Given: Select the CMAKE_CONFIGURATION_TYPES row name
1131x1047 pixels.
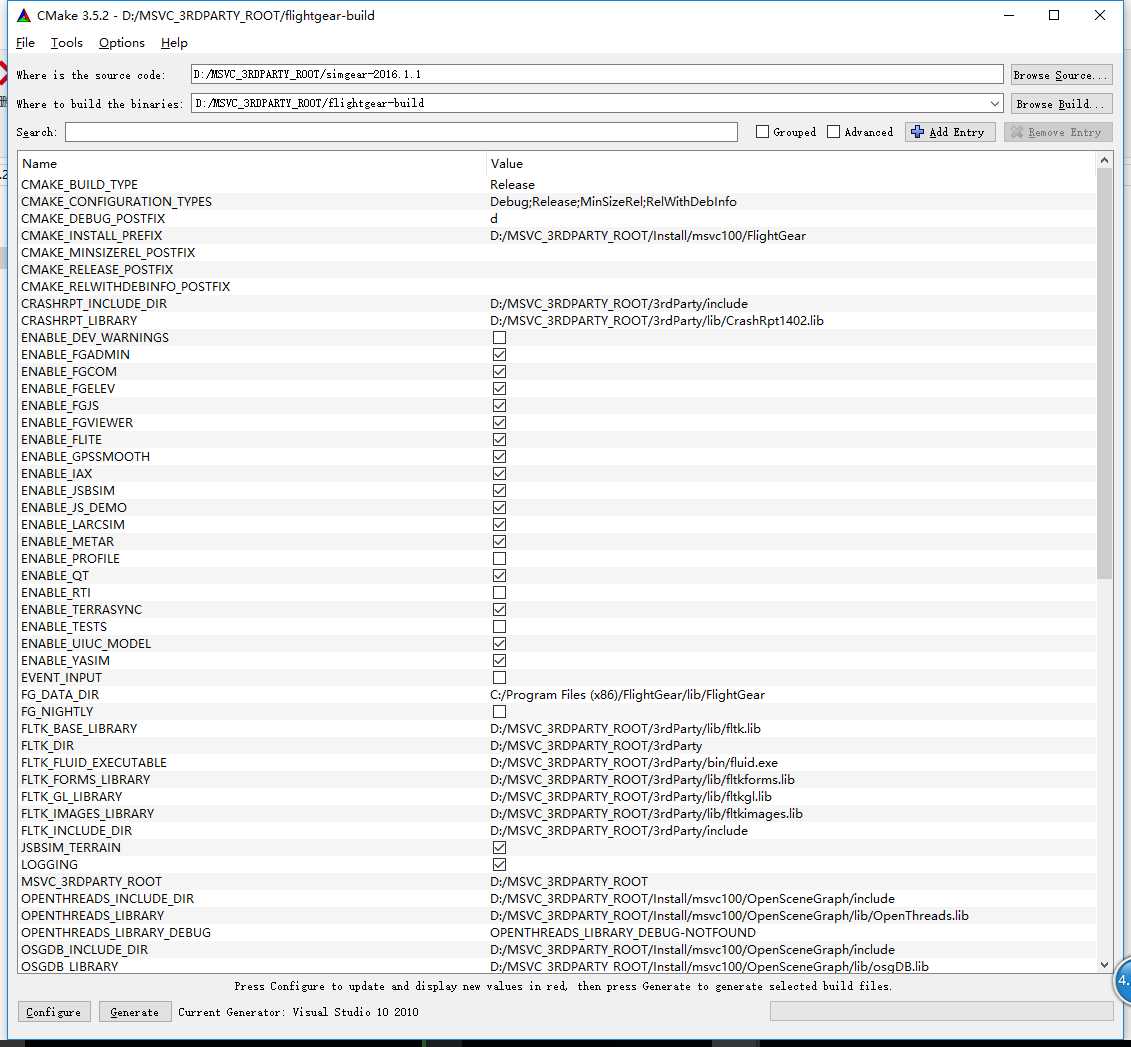Looking at the screenshot, I should pos(116,202).
